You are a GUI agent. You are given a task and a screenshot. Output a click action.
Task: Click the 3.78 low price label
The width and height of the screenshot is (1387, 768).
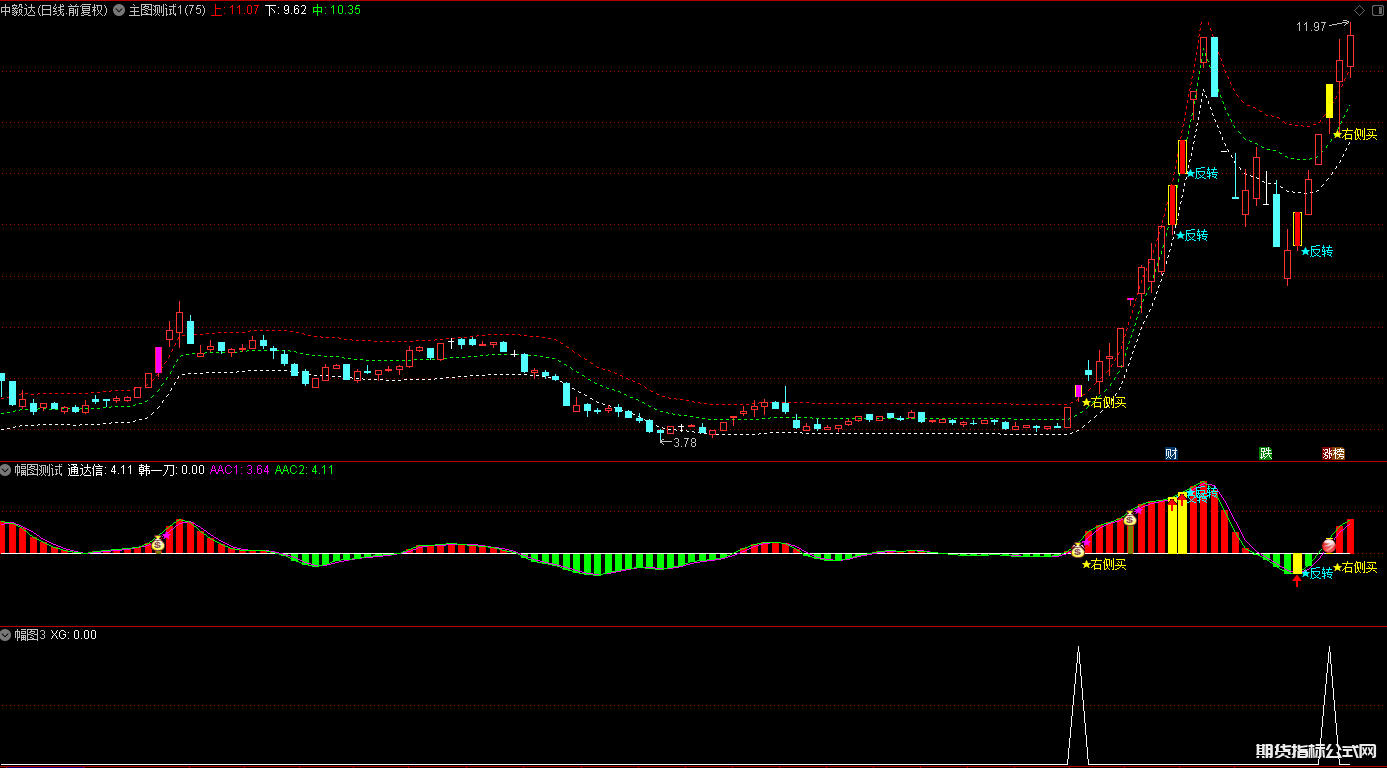[x=685, y=442]
